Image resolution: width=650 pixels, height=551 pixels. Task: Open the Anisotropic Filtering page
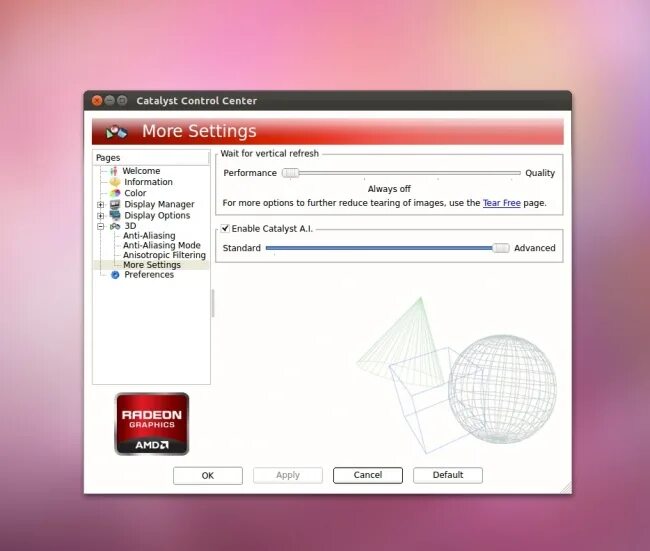164,255
